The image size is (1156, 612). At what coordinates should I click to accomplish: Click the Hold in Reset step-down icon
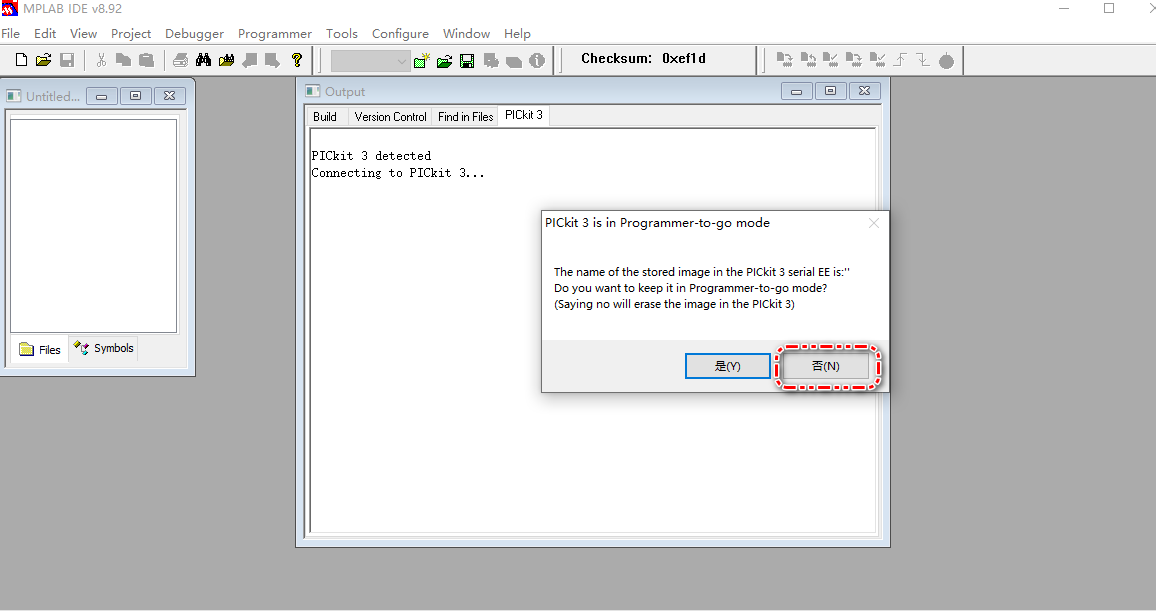(x=923, y=60)
